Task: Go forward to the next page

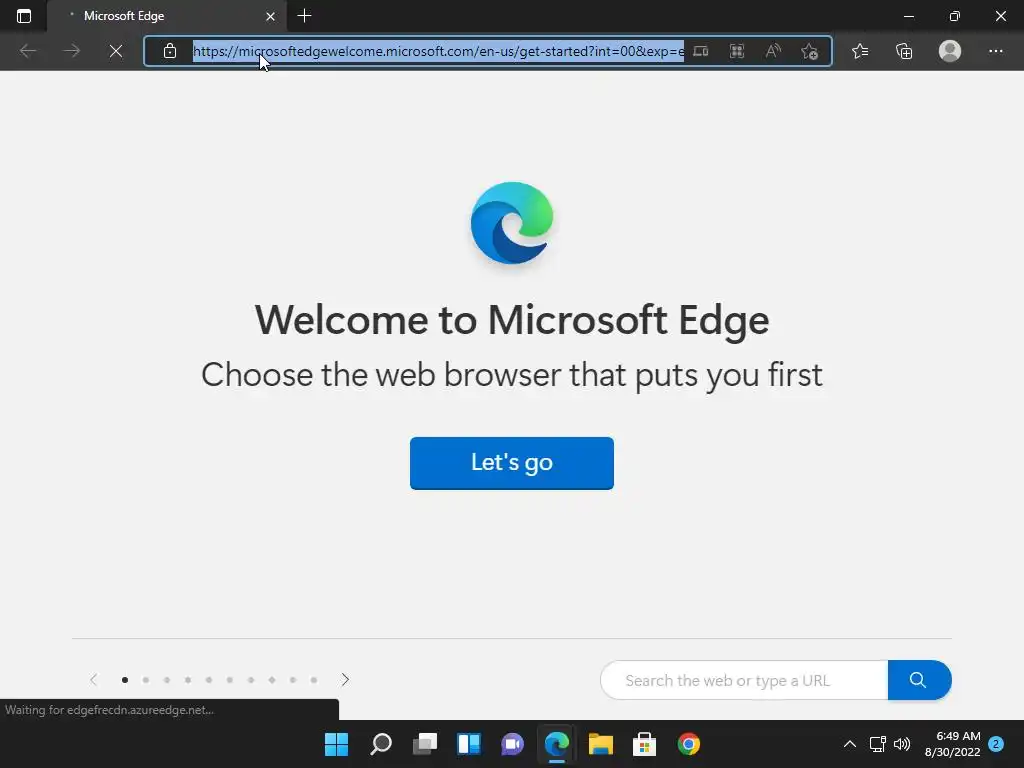Action: point(71,51)
